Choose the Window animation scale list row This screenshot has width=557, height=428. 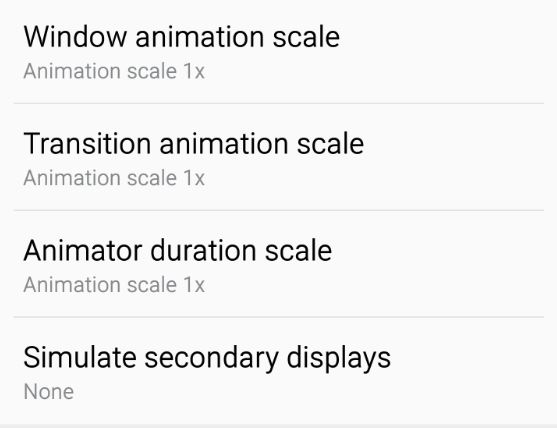(278, 52)
